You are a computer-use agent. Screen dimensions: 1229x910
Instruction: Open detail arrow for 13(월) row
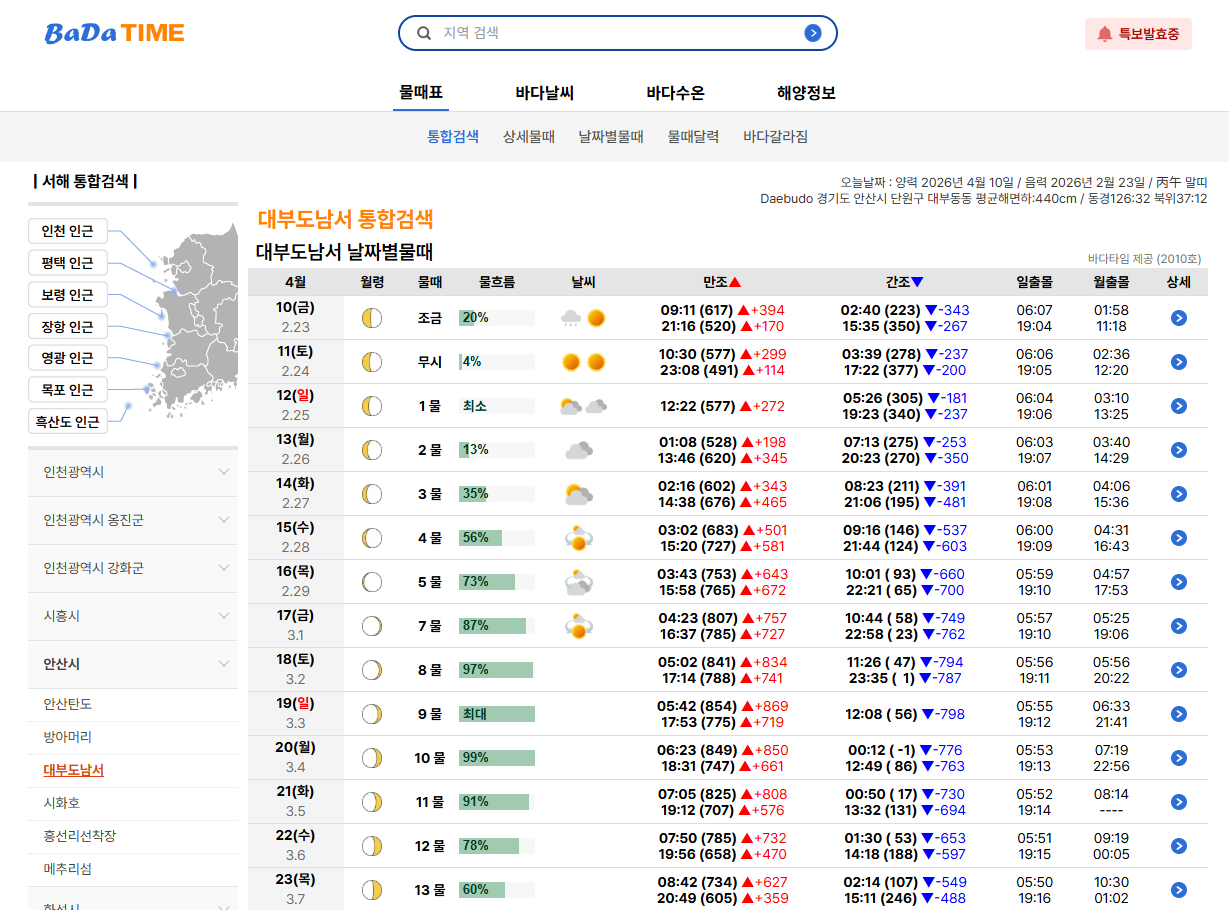(1179, 450)
